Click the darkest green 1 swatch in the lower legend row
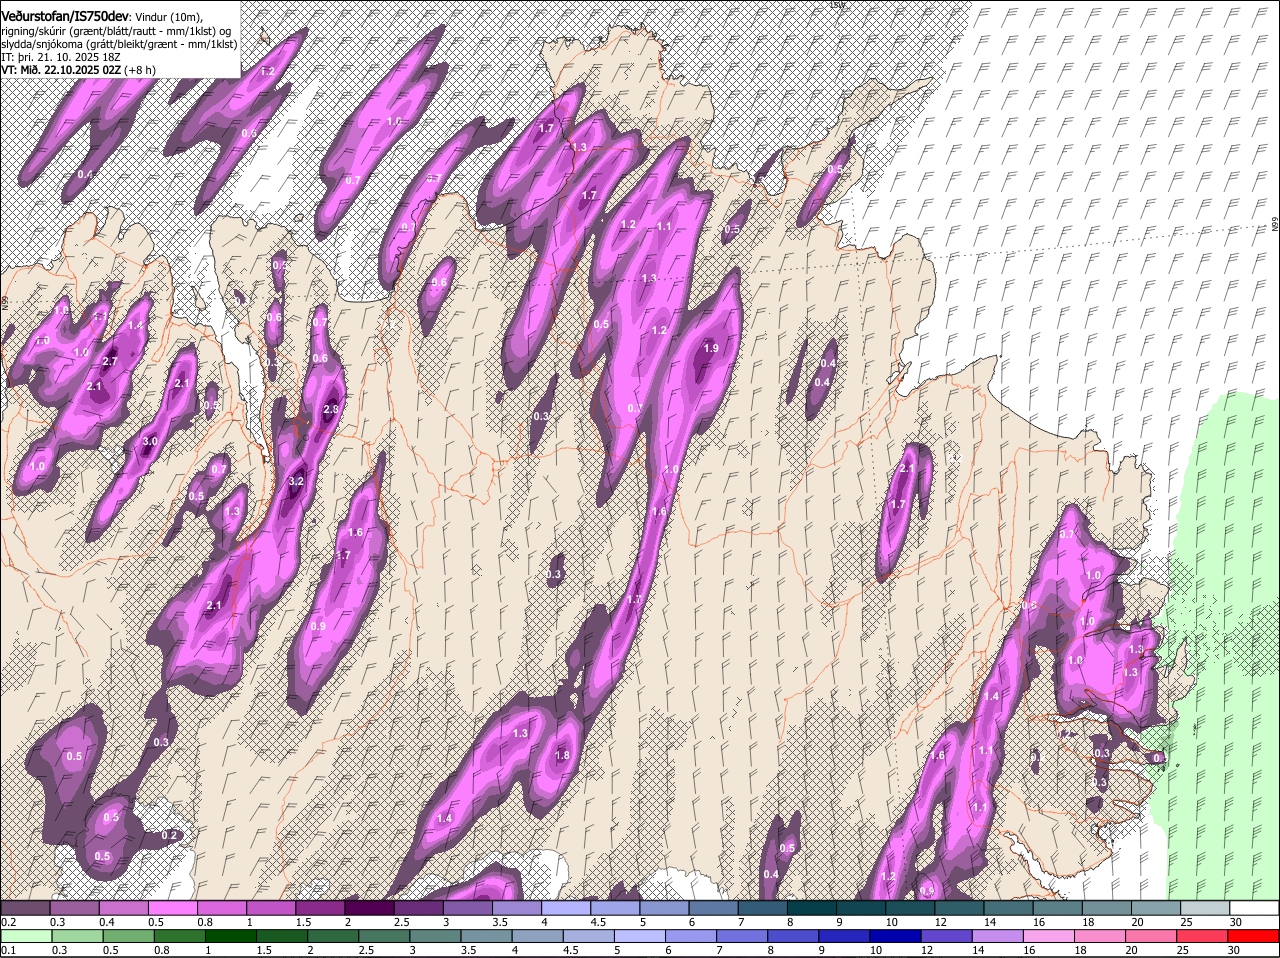Image resolution: width=1280 pixels, height=958 pixels. [x=231, y=937]
